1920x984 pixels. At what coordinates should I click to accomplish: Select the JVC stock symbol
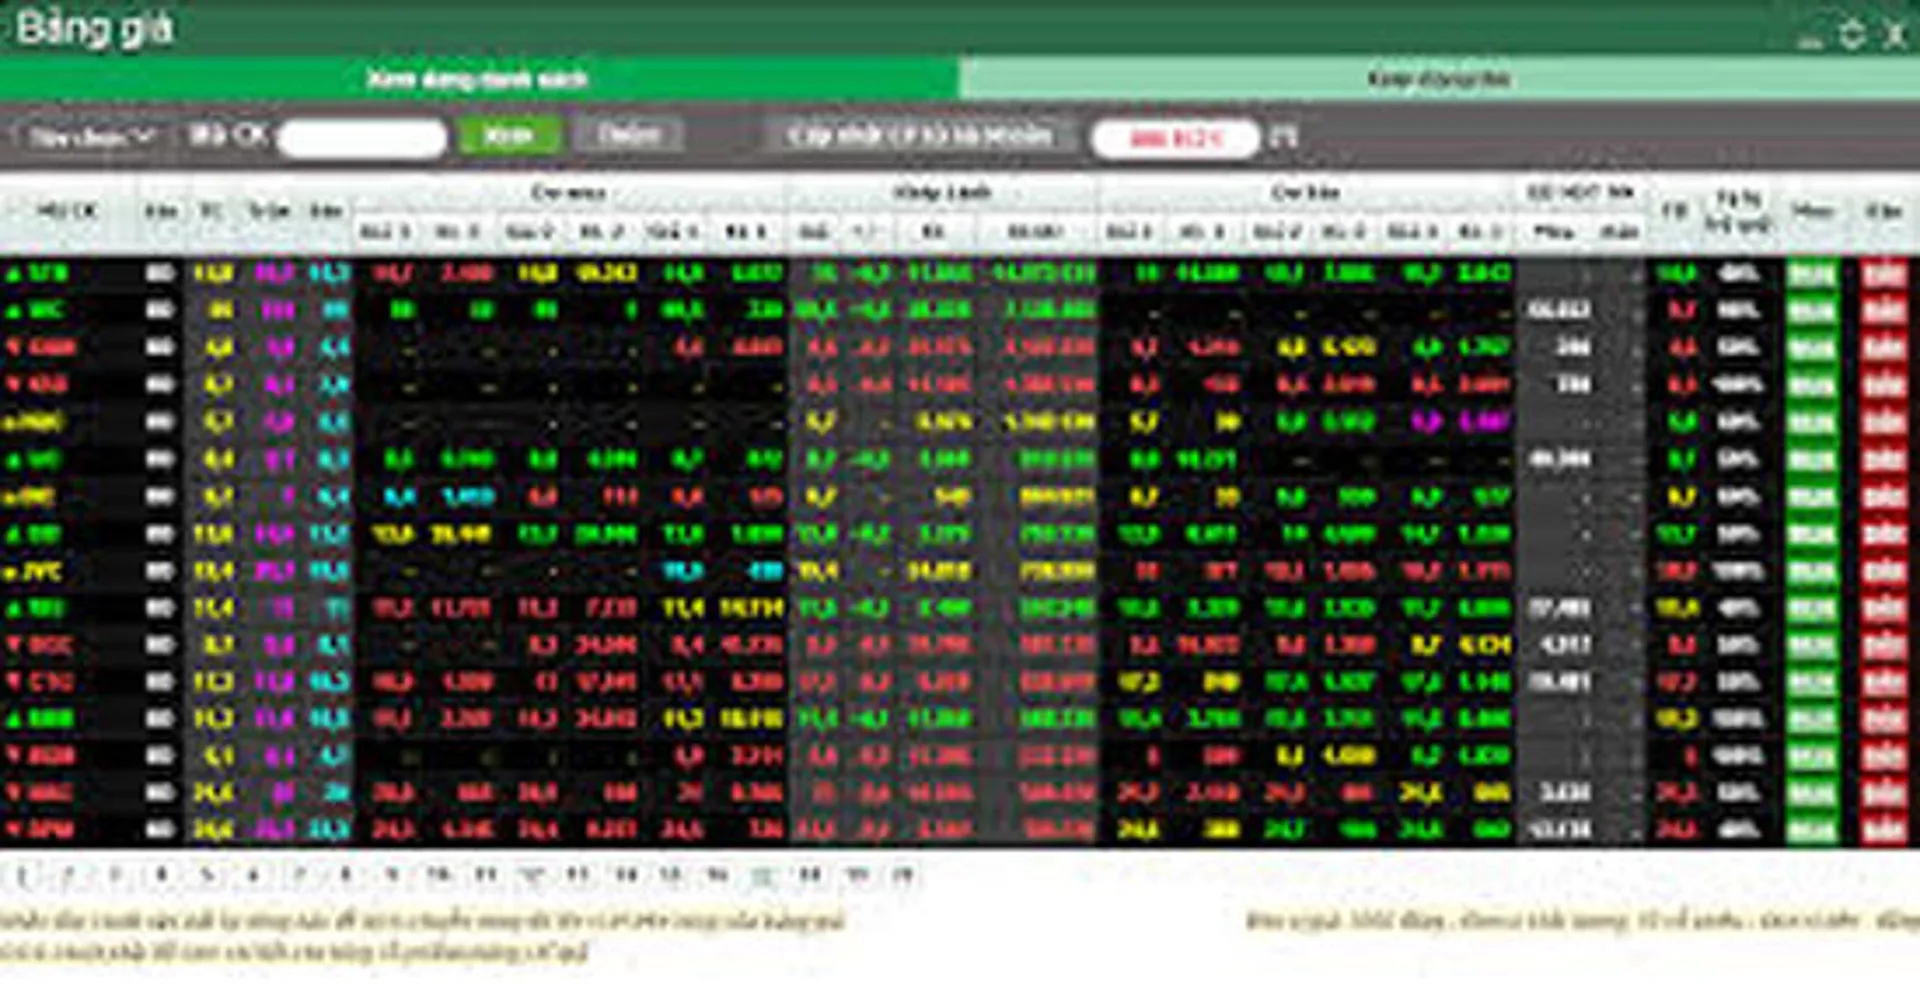[44, 572]
